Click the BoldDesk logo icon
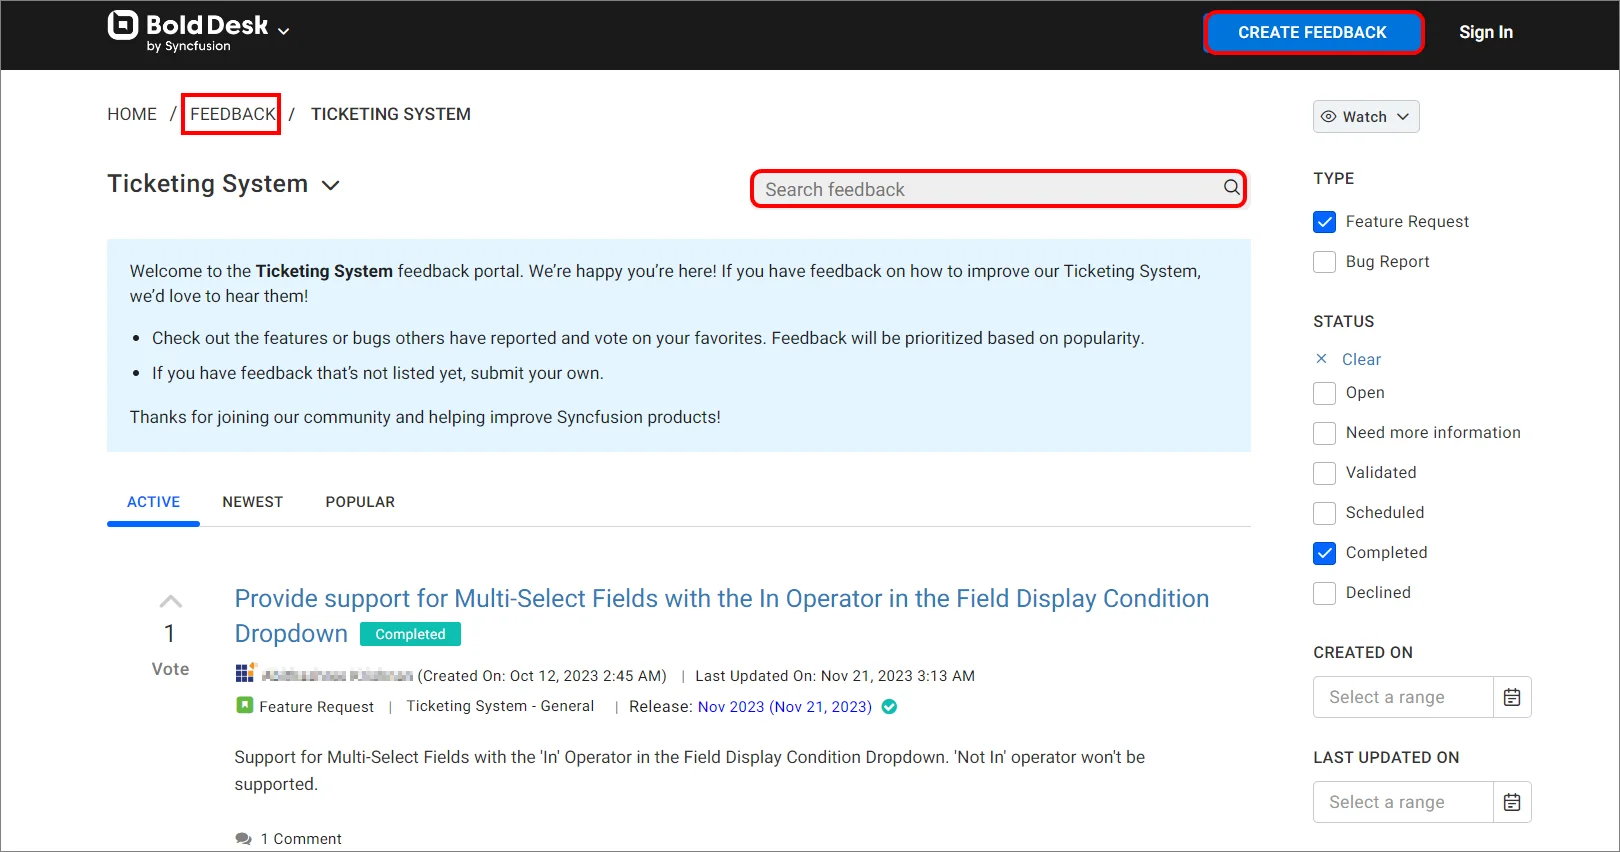Screen dimensions: 1620x852 point(123,25)
